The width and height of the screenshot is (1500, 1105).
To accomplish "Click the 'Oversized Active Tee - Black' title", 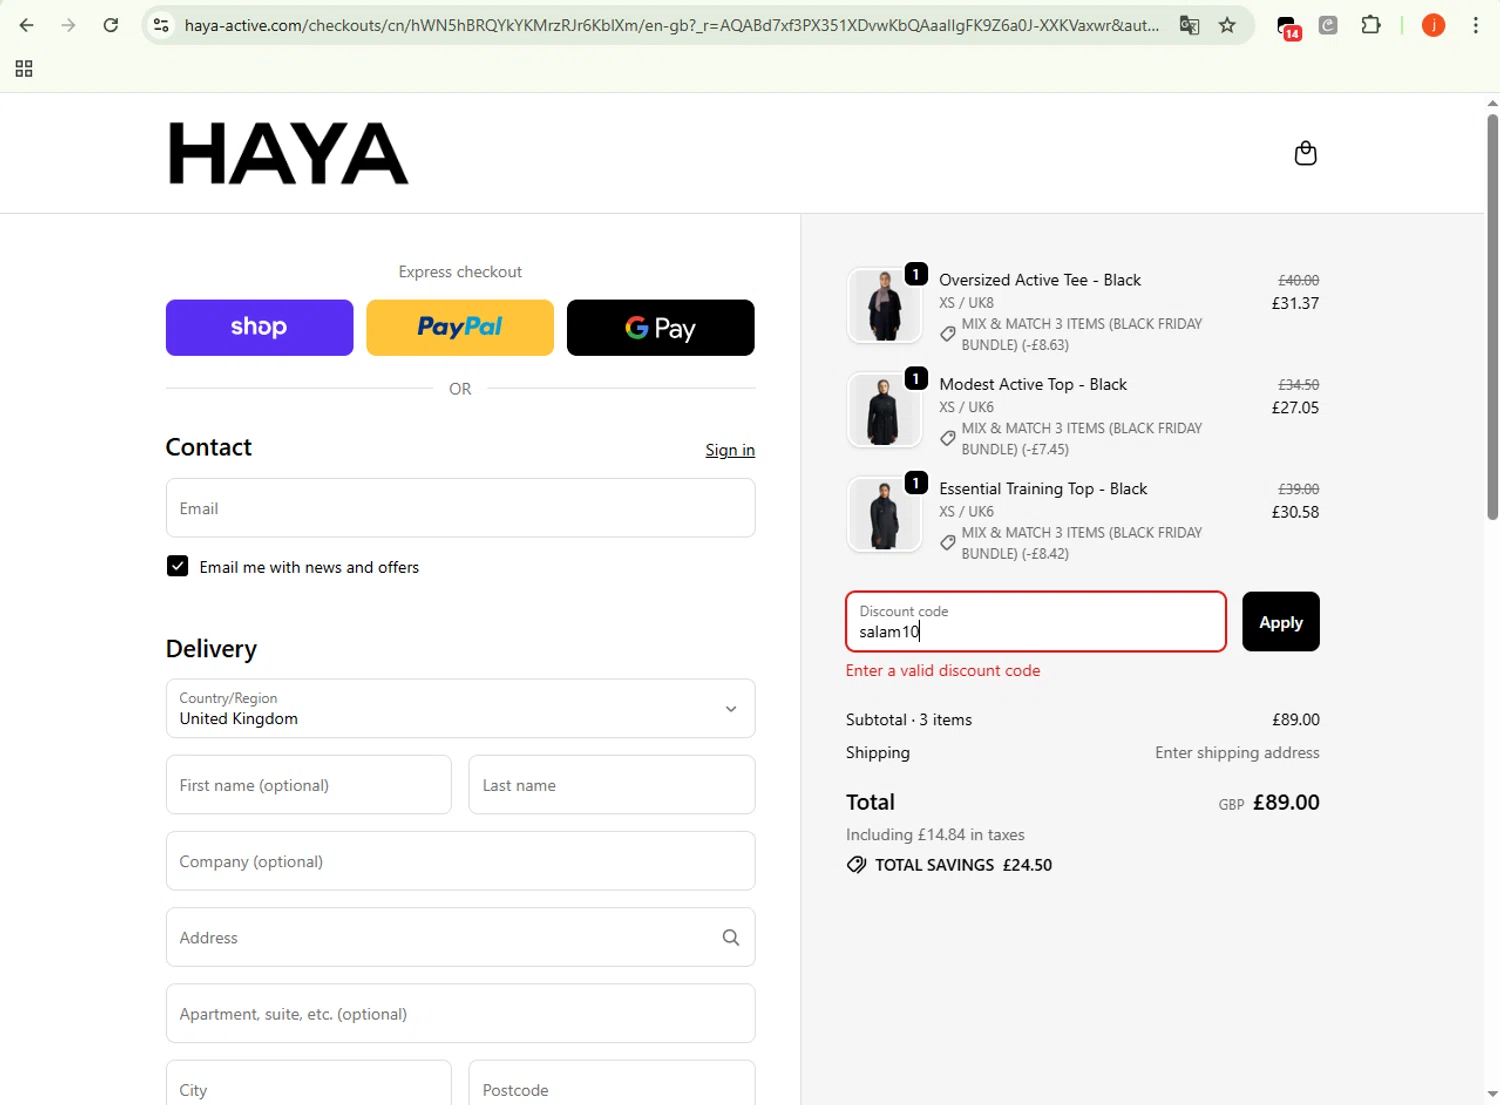I will pos(1040,280).
